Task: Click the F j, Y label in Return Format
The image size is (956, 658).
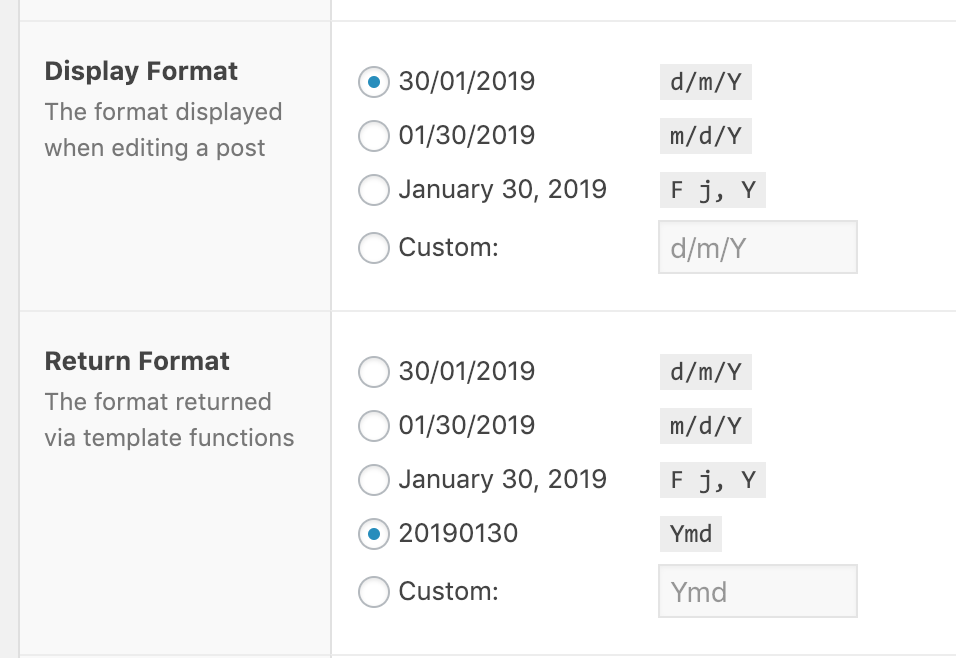Action: point(712,480)
